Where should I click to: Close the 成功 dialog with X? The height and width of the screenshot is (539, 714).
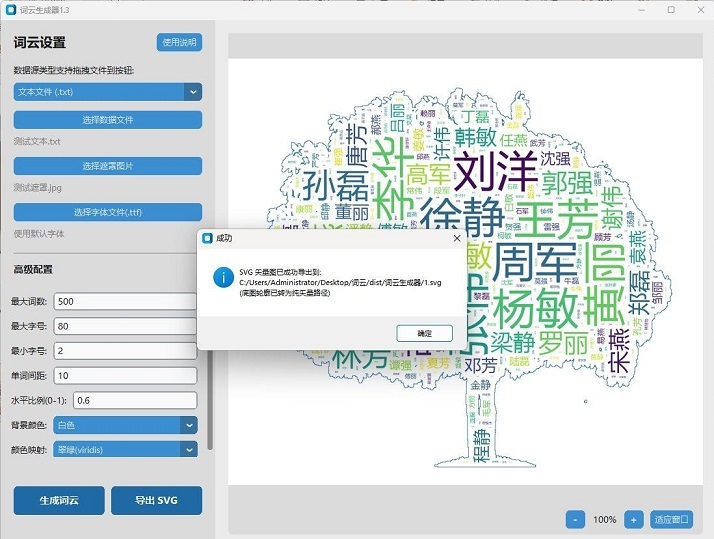(457, 239)
